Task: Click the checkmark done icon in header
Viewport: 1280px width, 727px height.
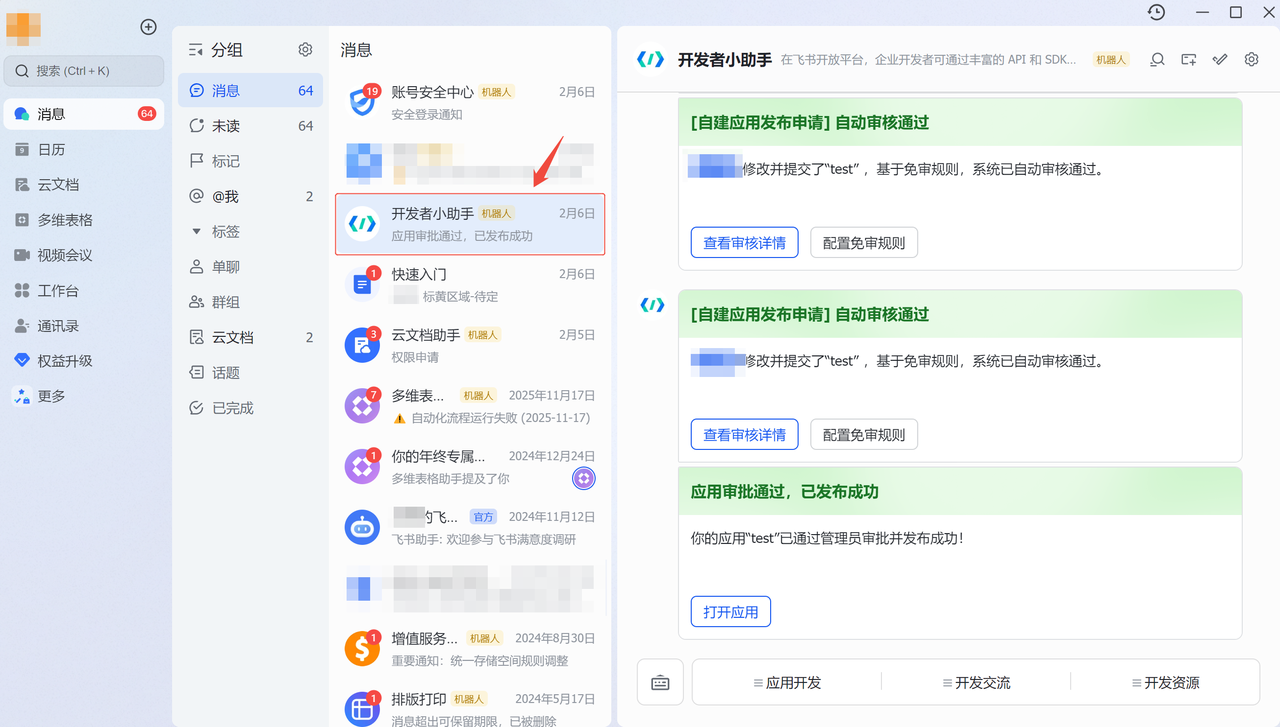Action: point(1220,60)
